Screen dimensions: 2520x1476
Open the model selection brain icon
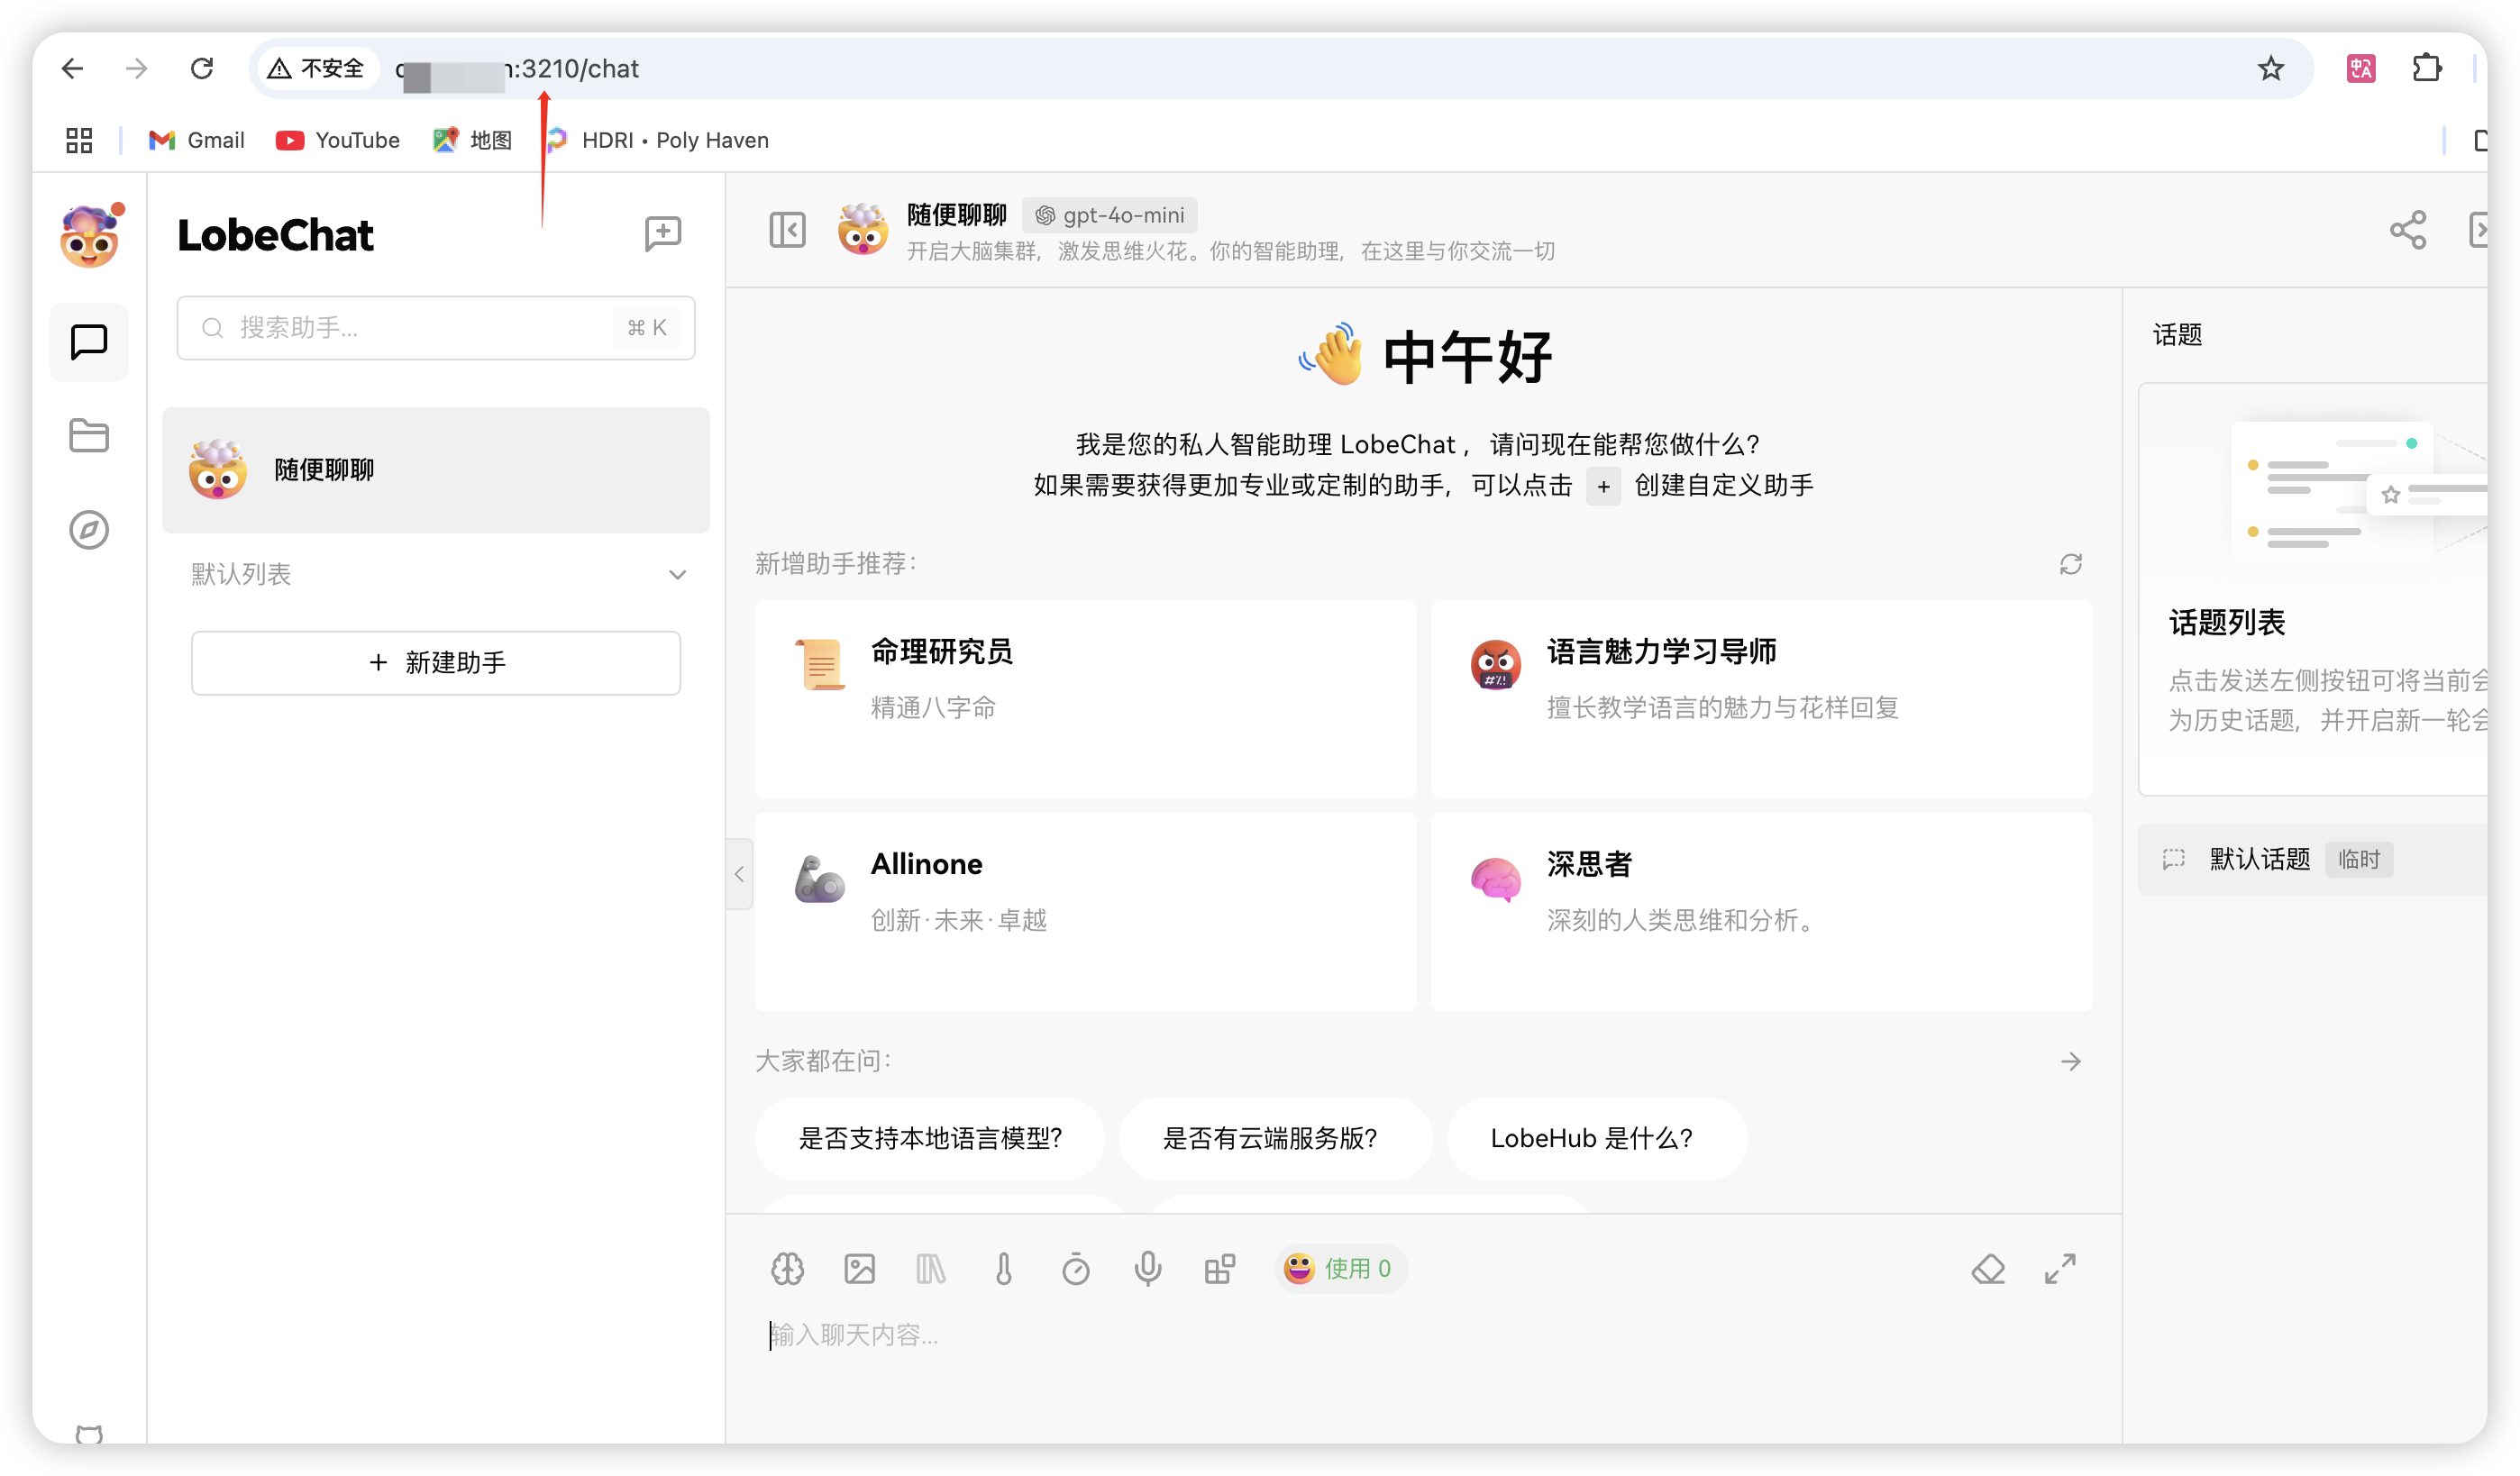[x=788, y=1270]
